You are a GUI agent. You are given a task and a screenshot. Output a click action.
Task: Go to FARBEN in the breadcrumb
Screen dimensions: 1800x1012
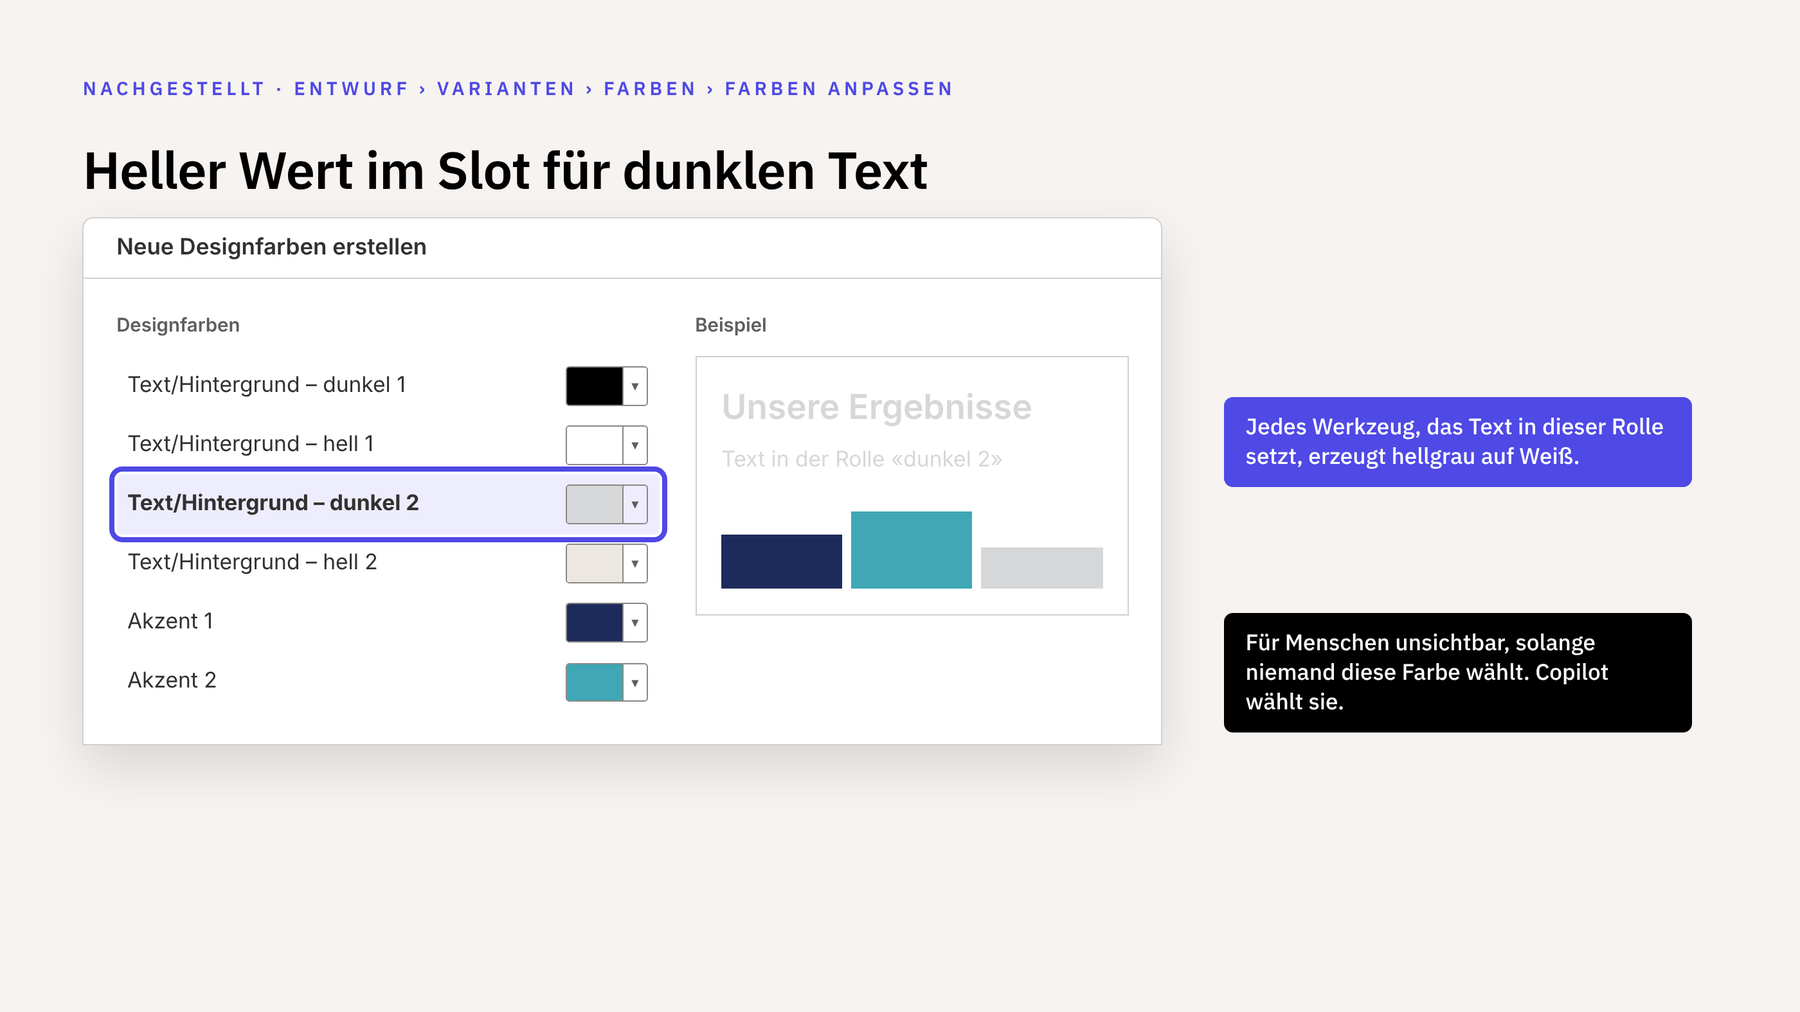coord(650,89)
